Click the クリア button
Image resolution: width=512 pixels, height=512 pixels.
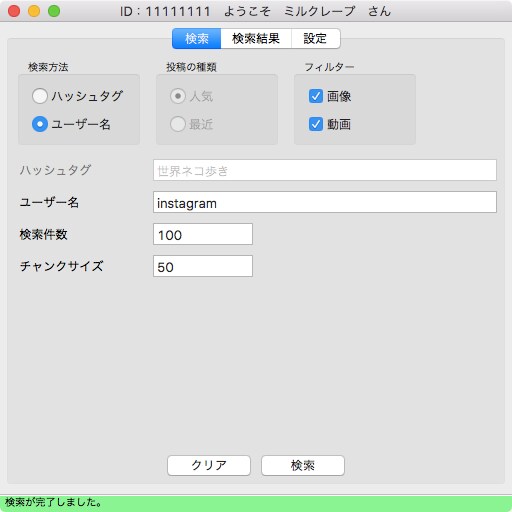coord(209,465)
